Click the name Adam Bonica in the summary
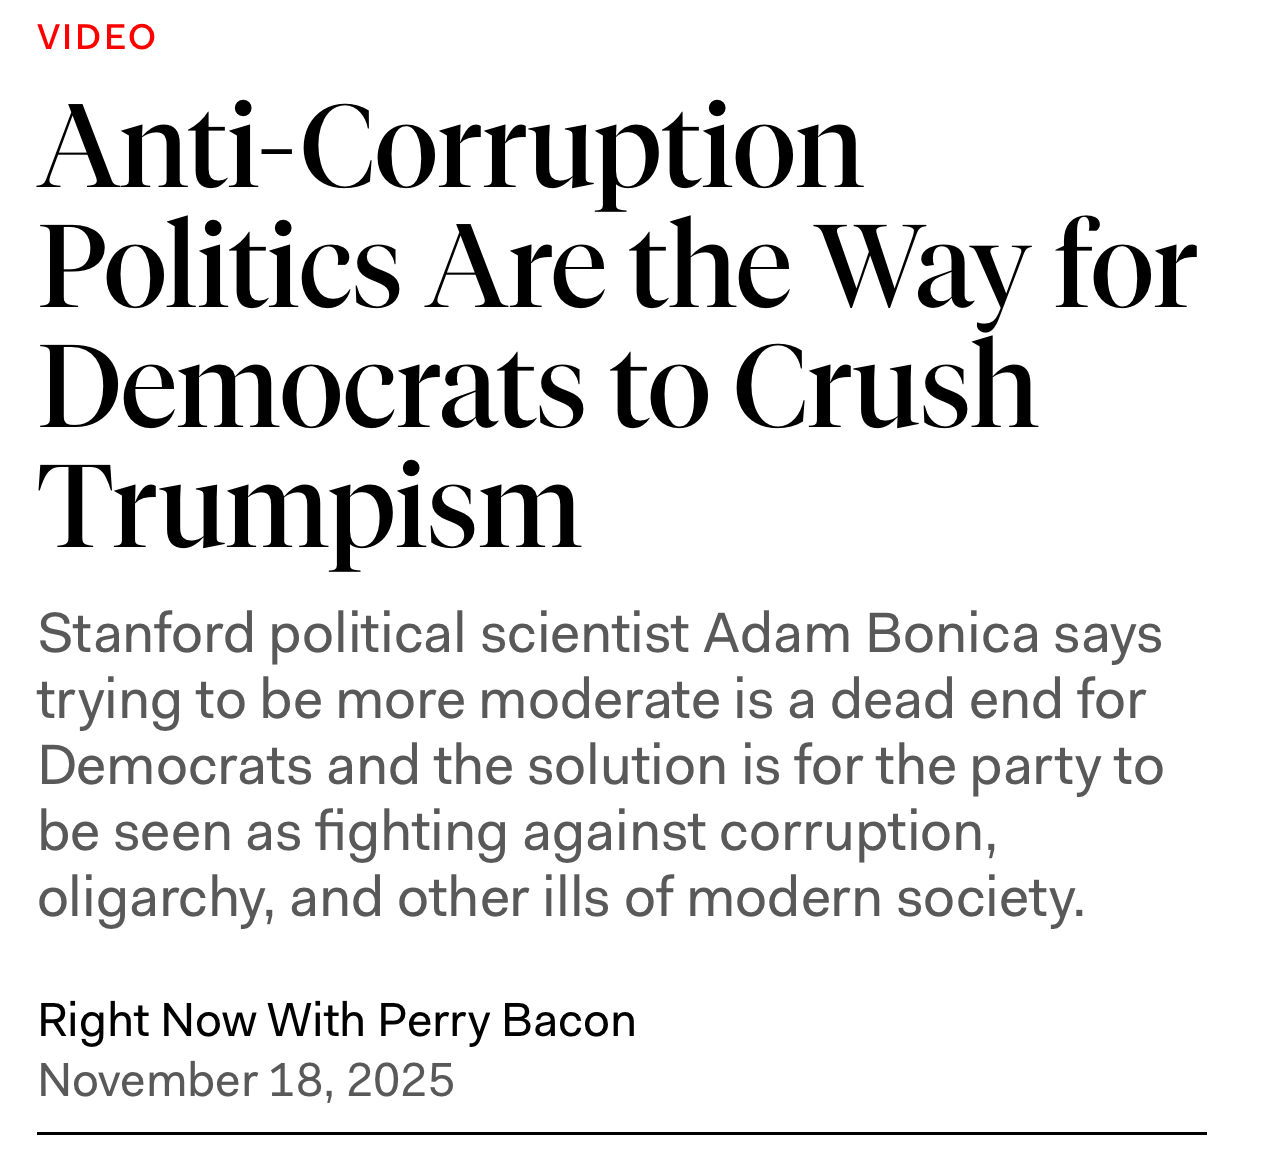This screenshot has width=1267, height=1168. coord(871,634)
